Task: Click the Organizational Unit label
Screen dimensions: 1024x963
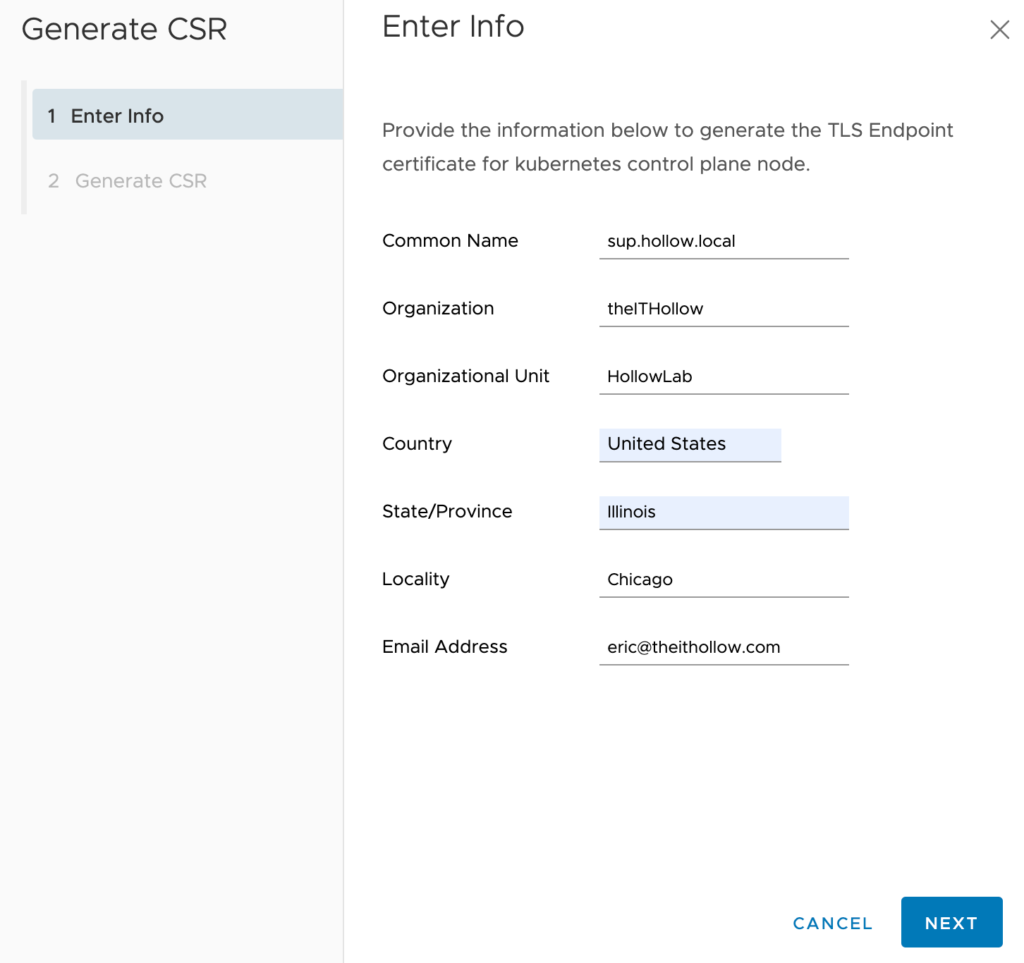Action: pos(466,376)
